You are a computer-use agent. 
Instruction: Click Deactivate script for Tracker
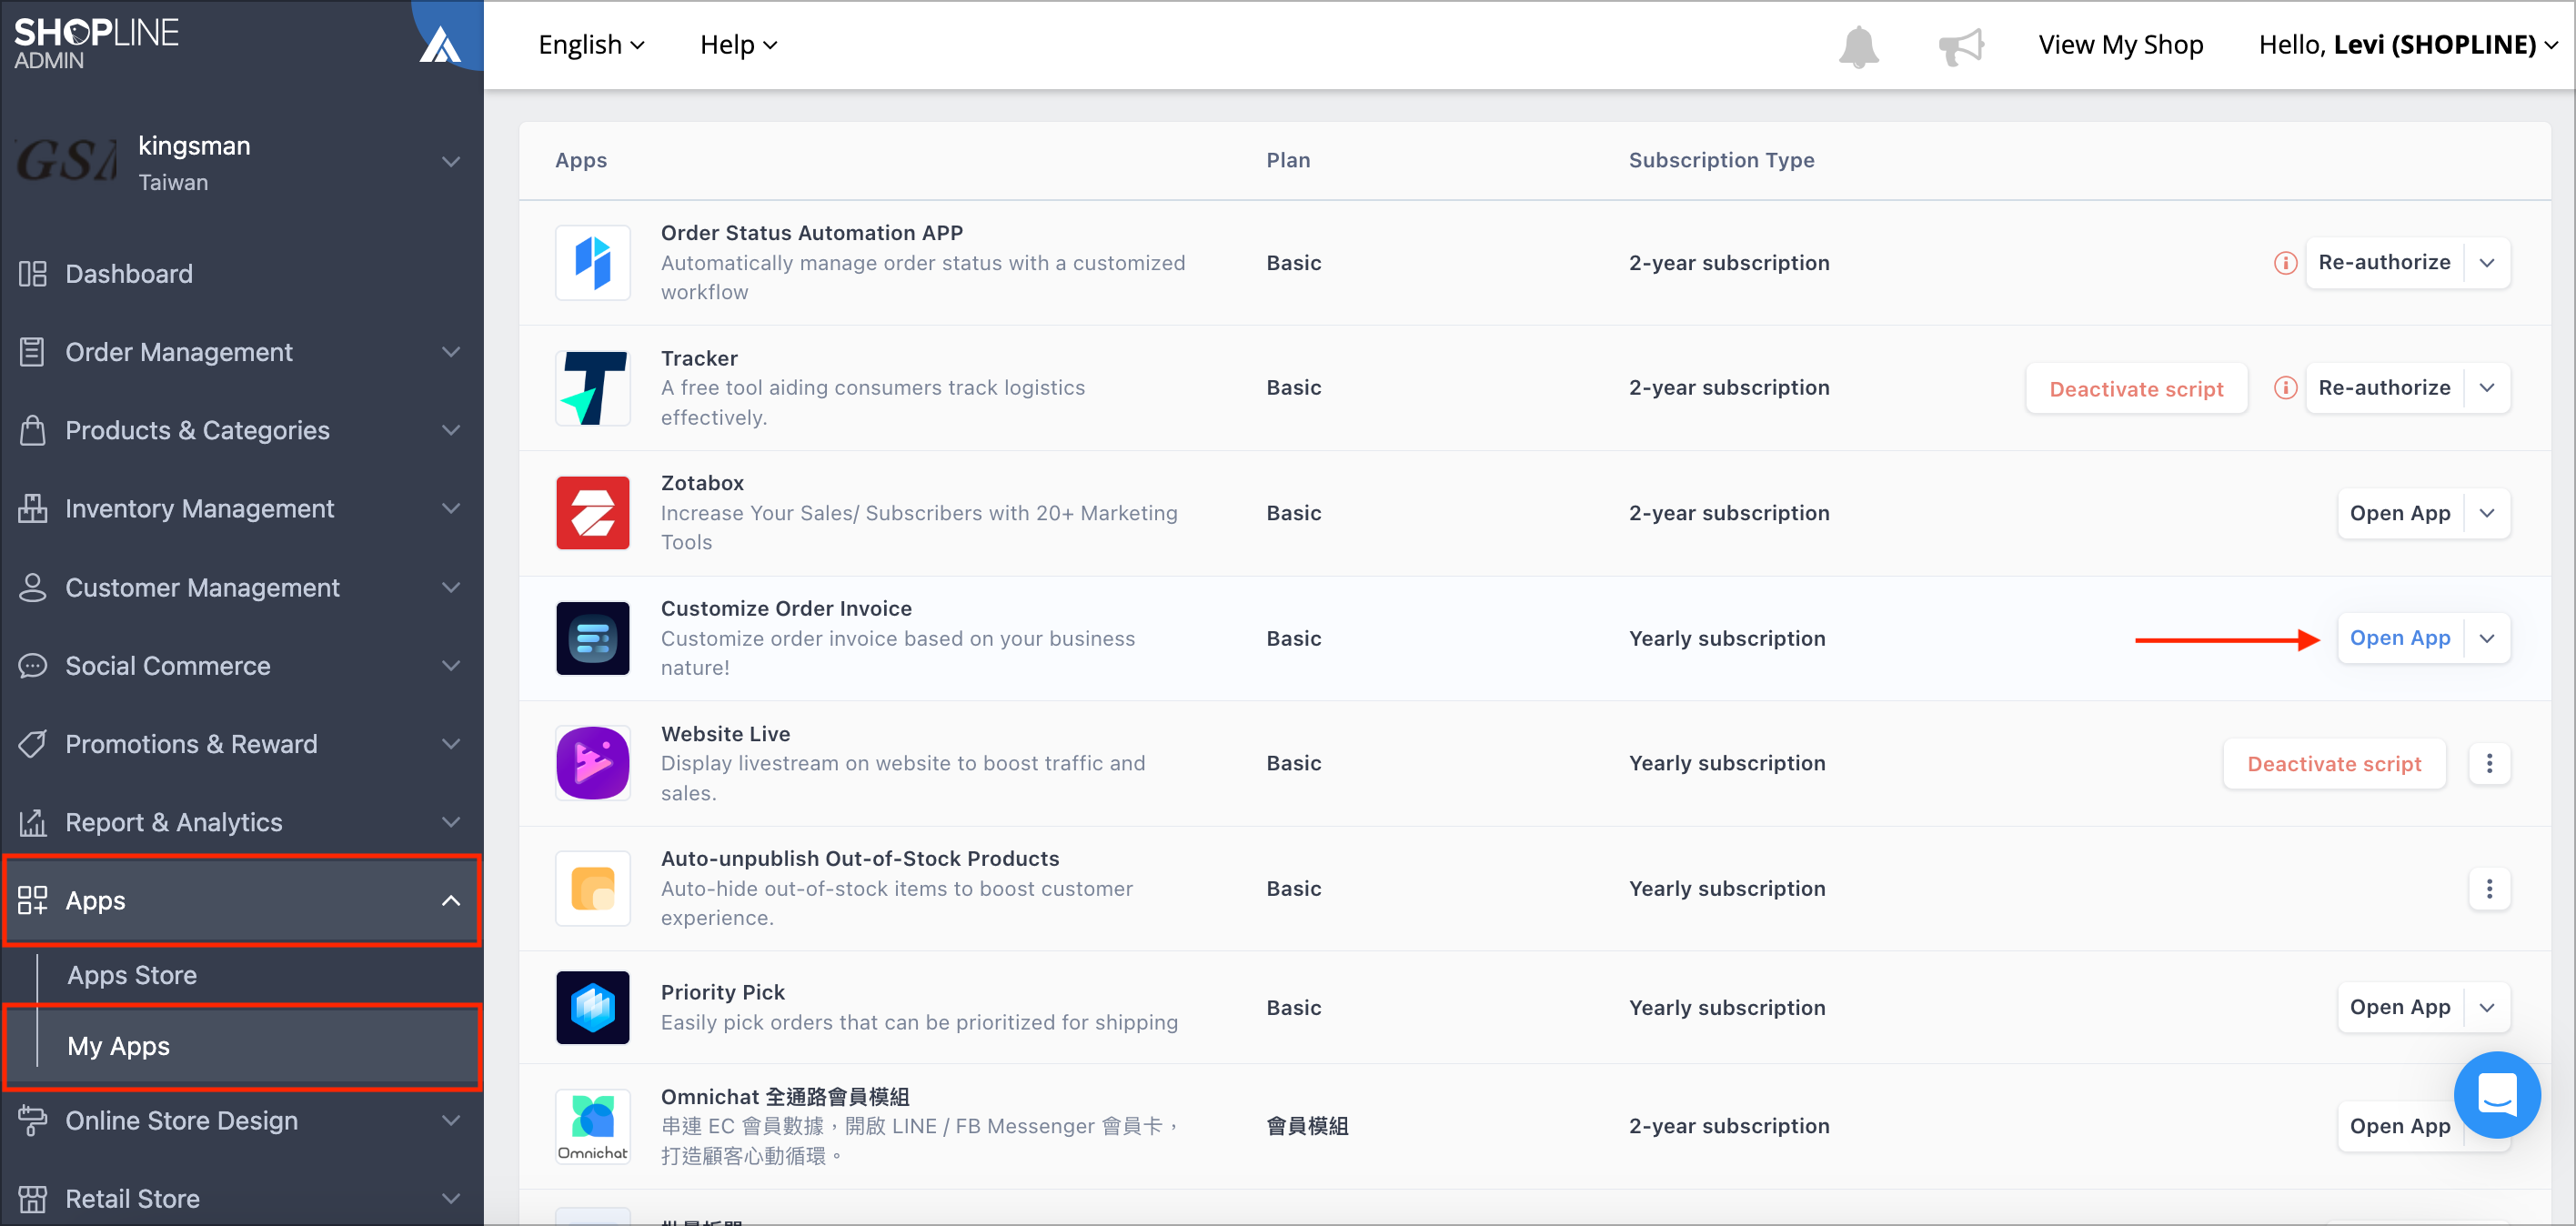click(2136, 389)
